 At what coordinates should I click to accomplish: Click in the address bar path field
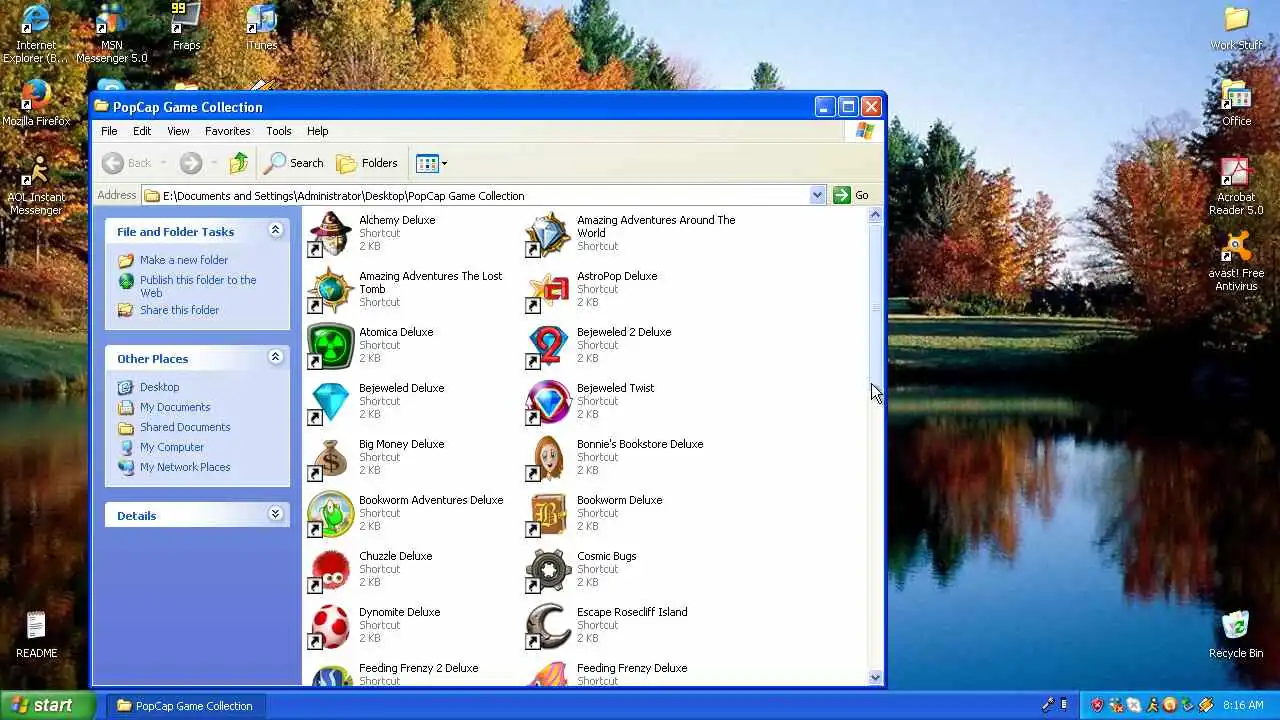point(476,195)
